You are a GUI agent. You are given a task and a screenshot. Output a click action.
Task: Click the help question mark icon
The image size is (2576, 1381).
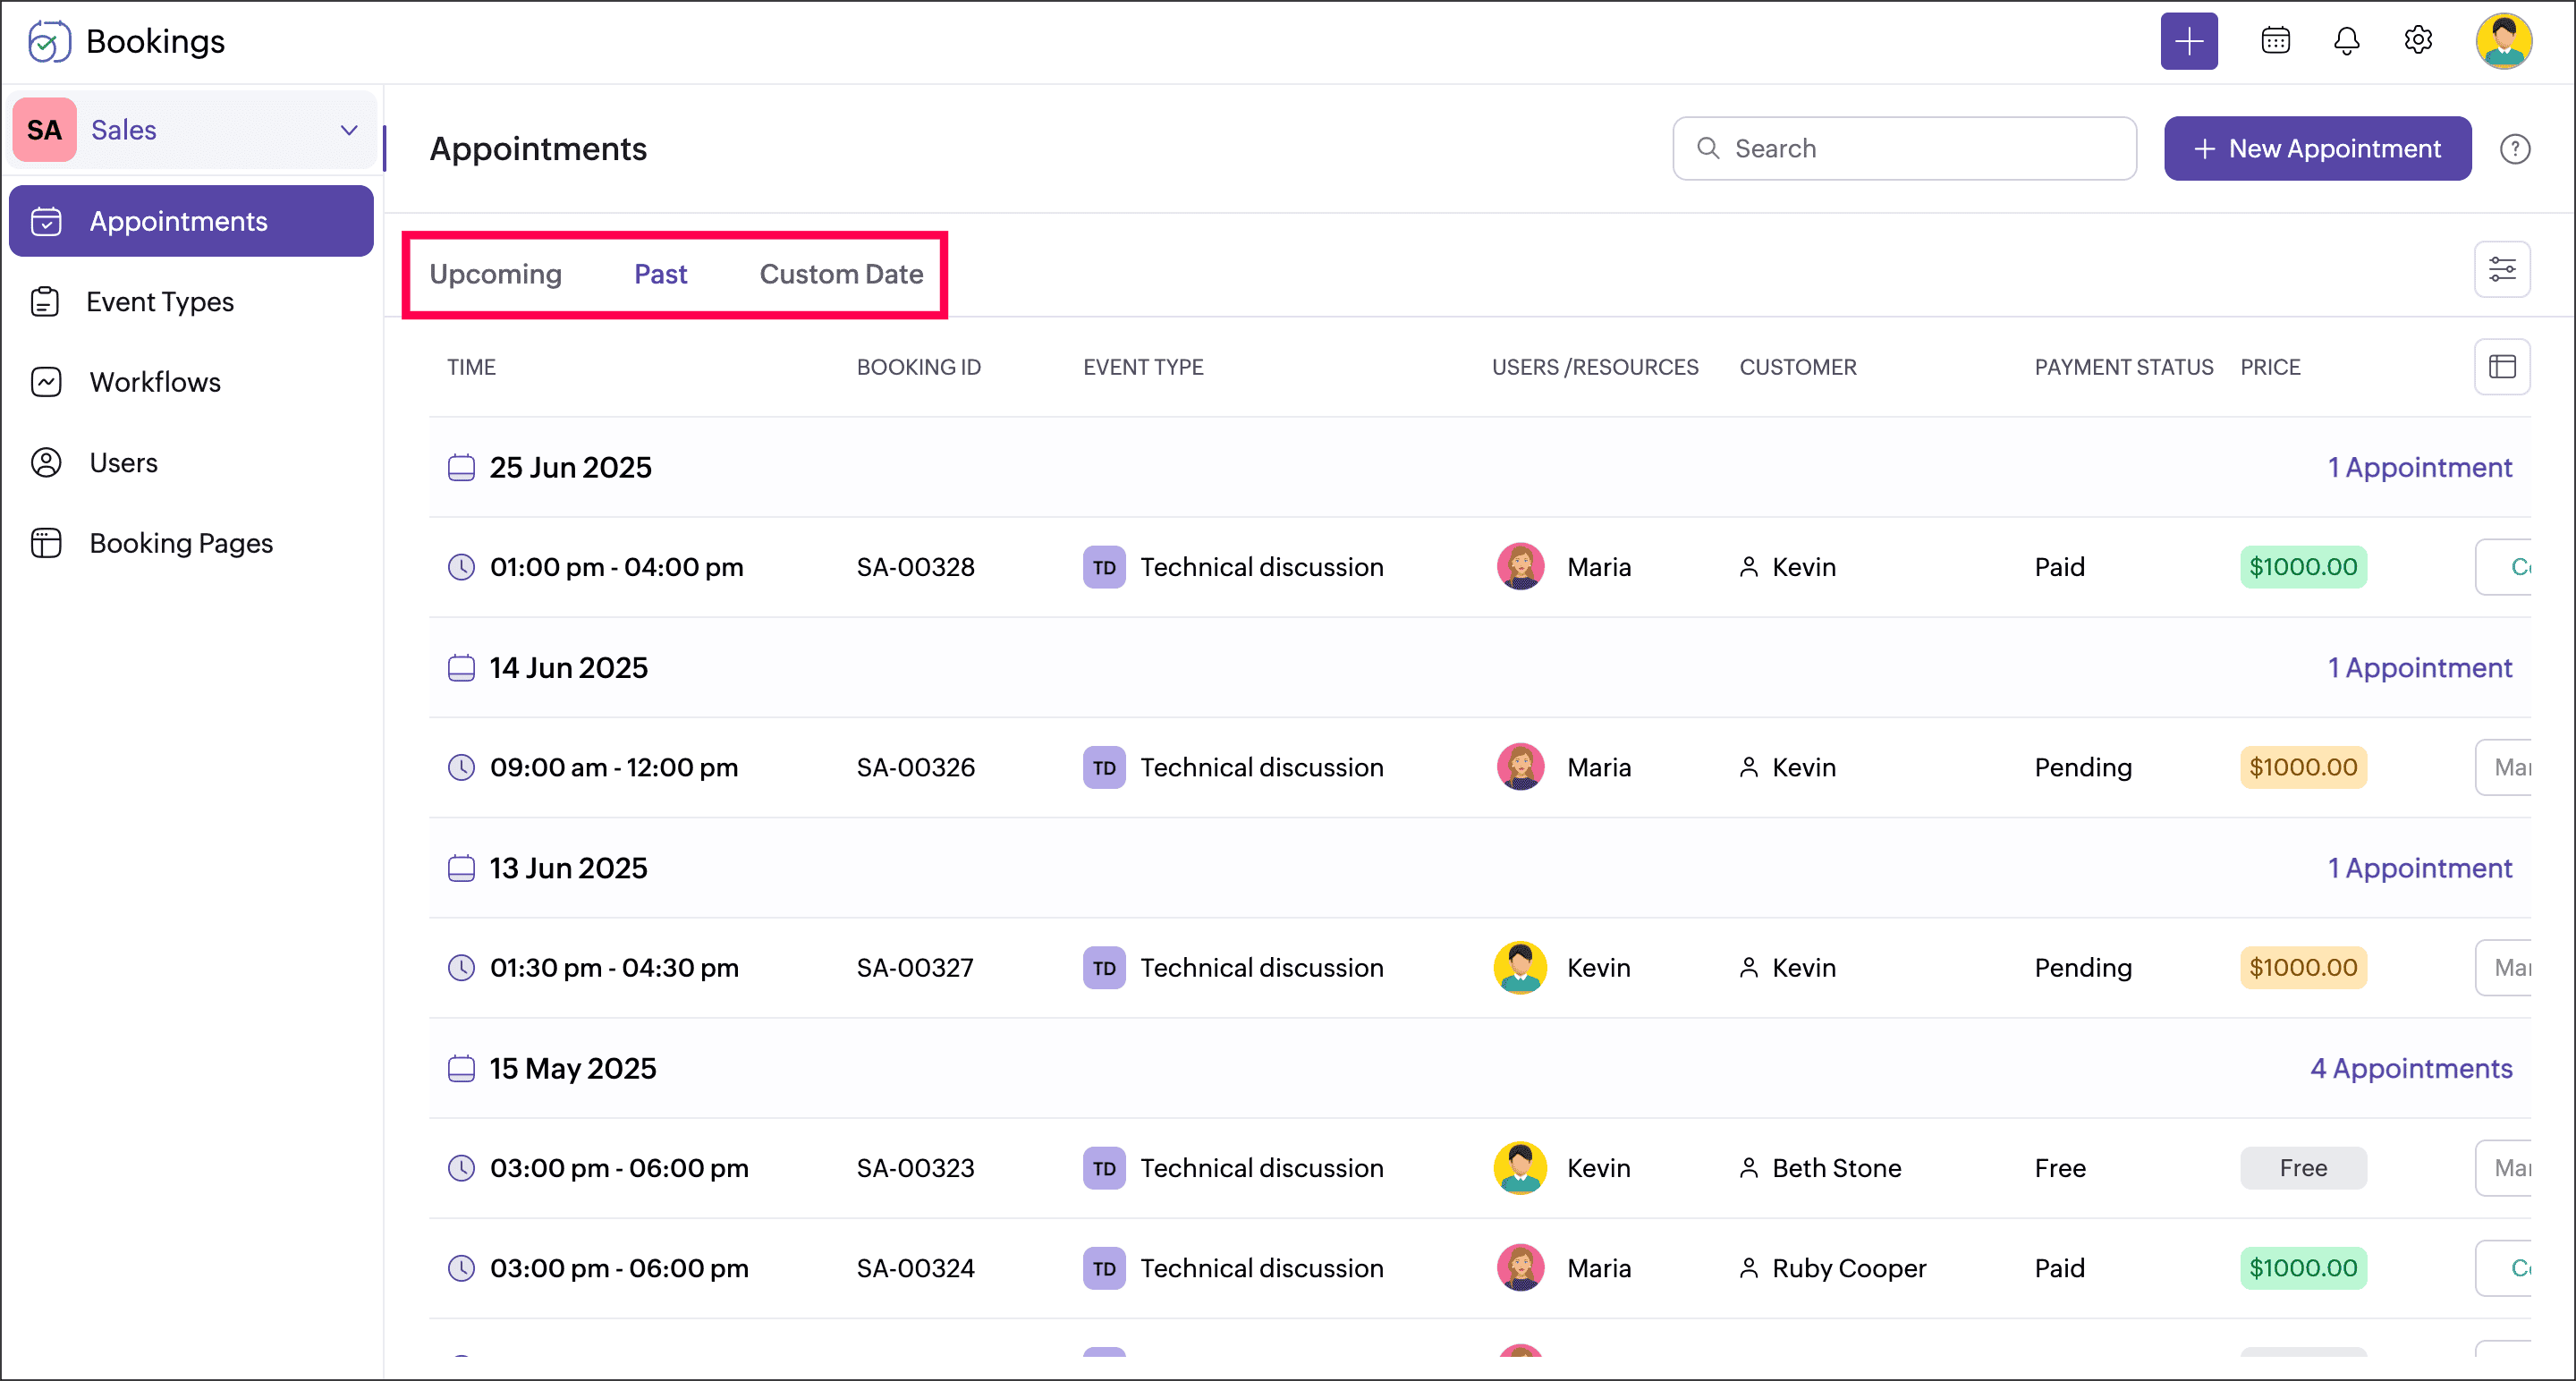tap(2514, 149)
